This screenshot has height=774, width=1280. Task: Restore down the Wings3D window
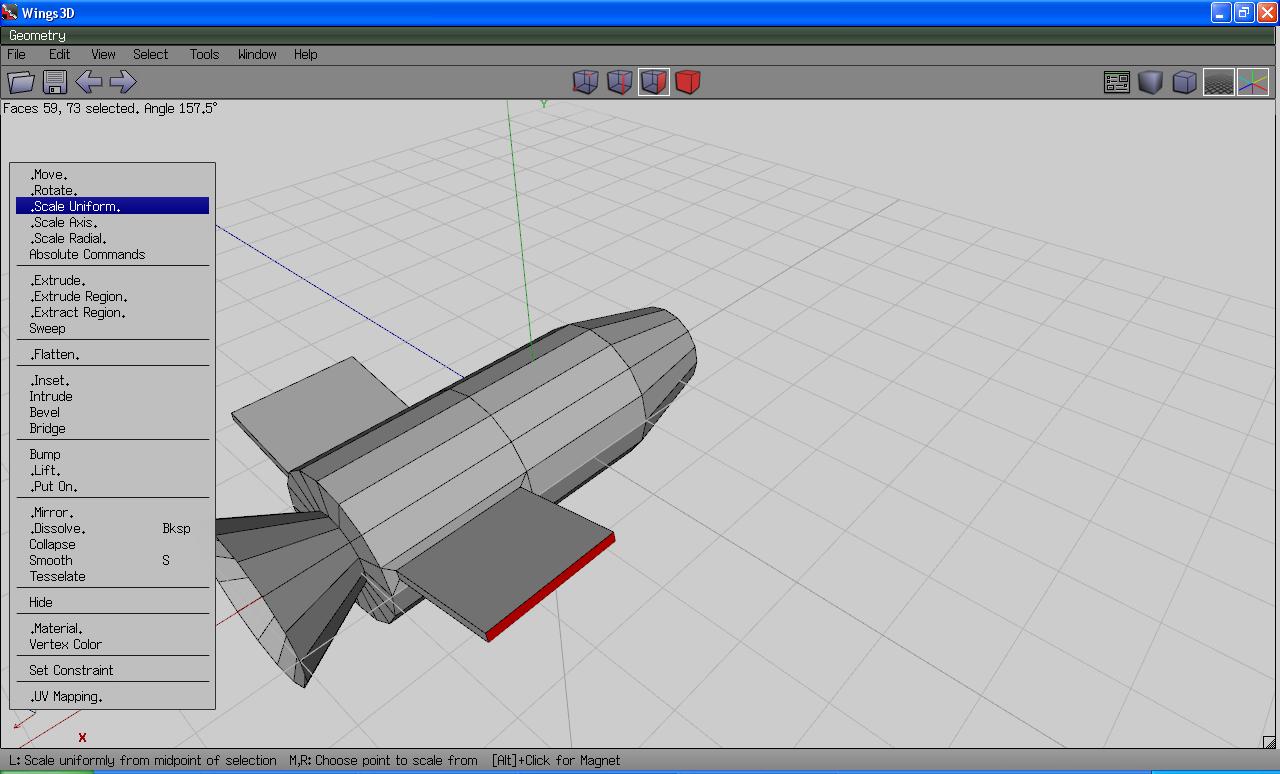1244,12
